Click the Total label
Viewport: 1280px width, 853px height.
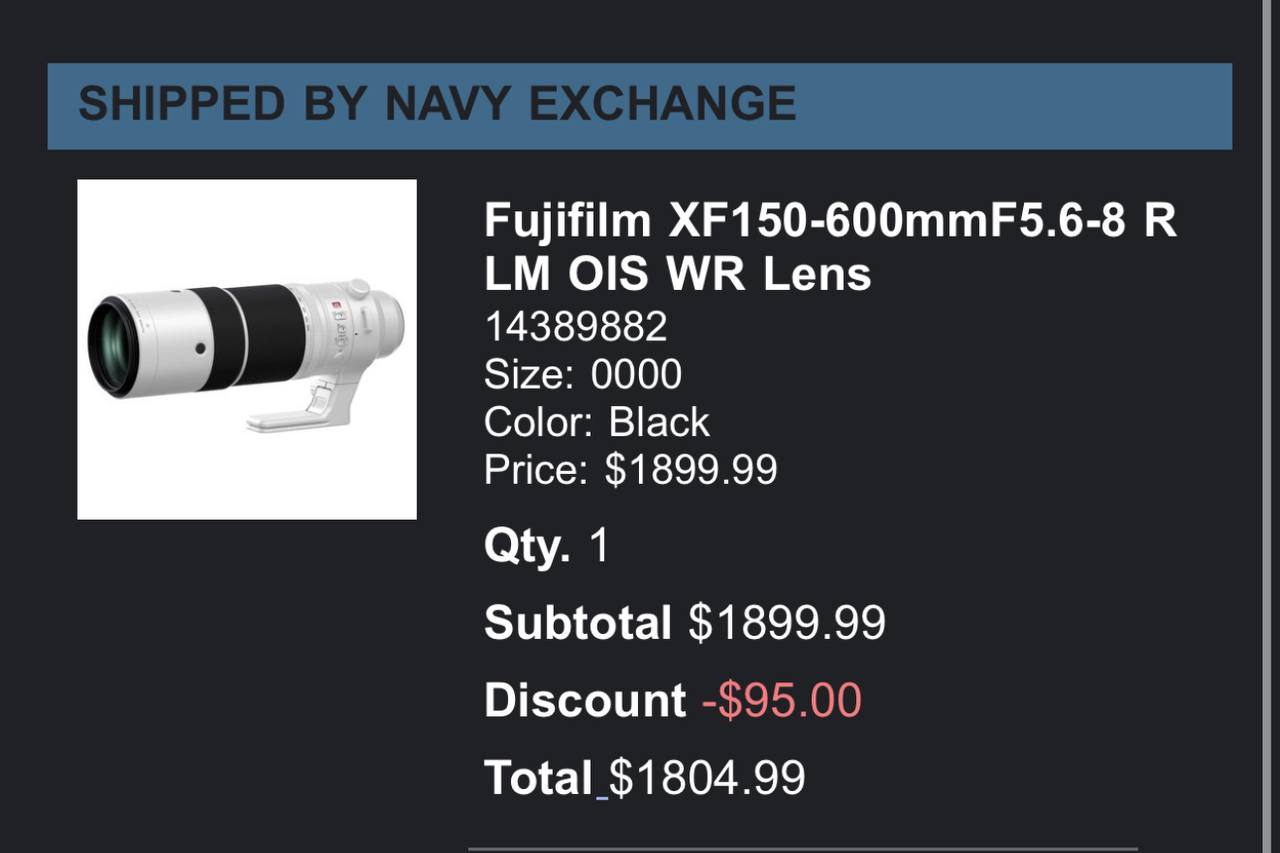[538, 778]
